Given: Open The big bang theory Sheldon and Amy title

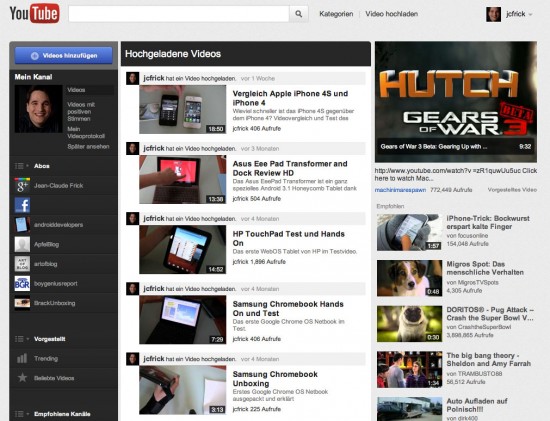Looking at the screenshot, I should point(488,359).
